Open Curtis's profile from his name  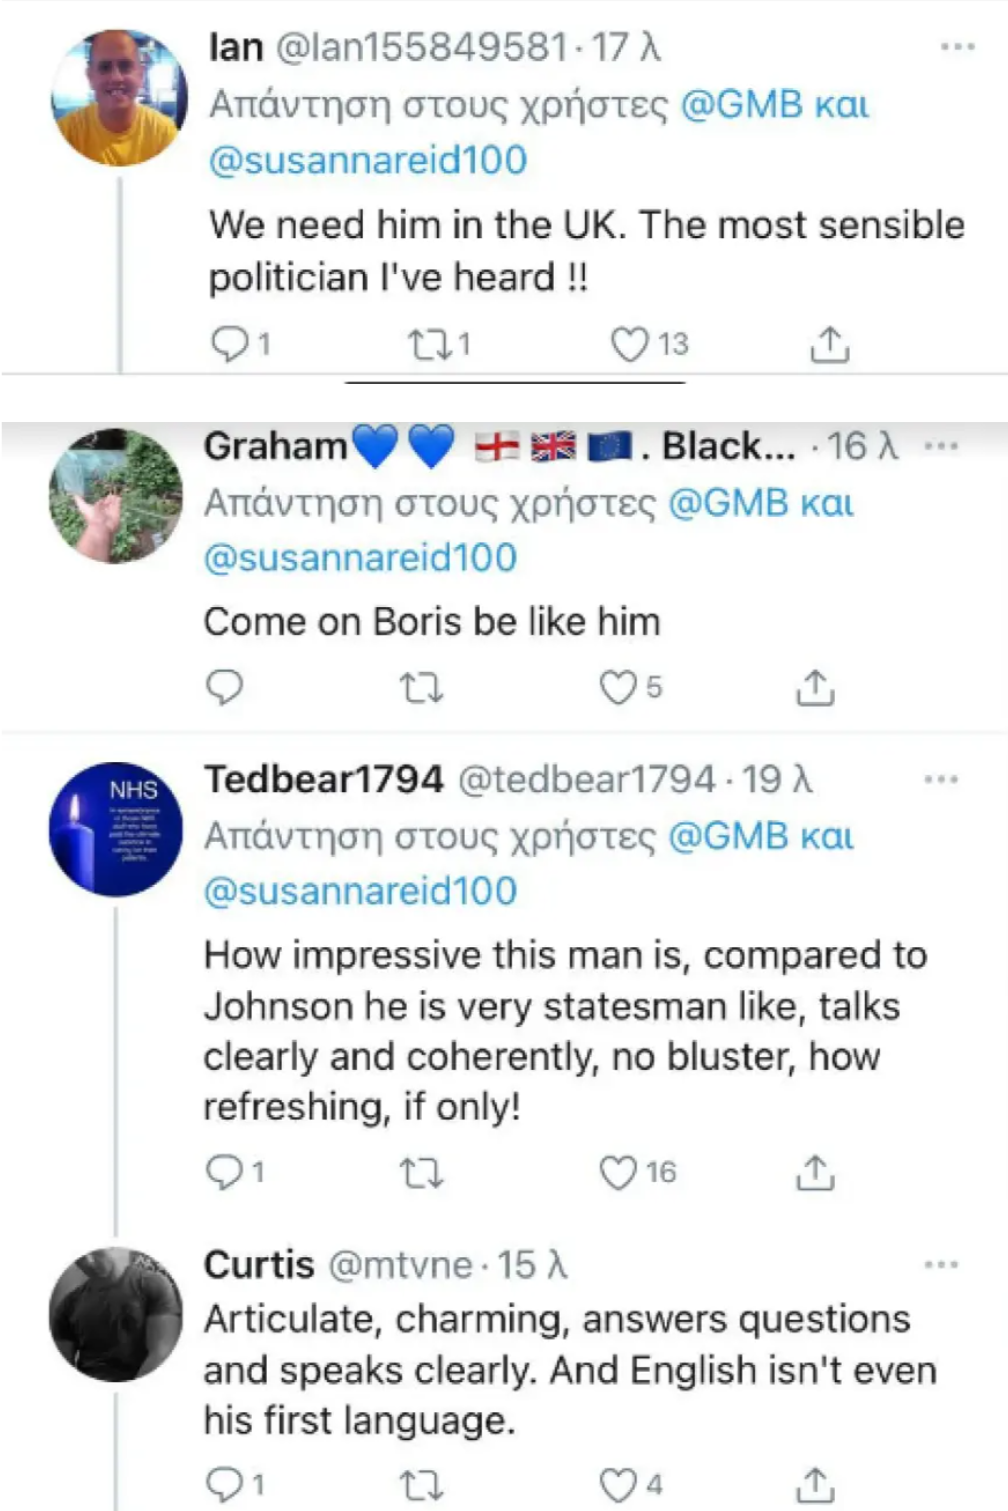point(259,1265)
